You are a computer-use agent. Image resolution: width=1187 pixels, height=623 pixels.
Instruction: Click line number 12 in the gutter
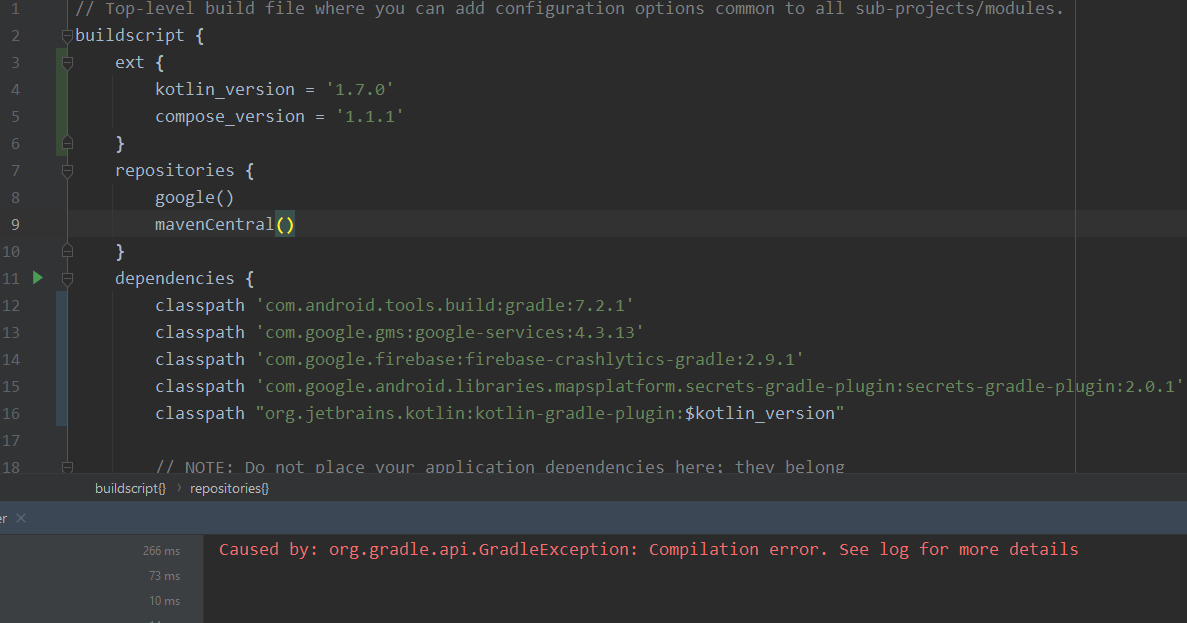click(11, 306)
